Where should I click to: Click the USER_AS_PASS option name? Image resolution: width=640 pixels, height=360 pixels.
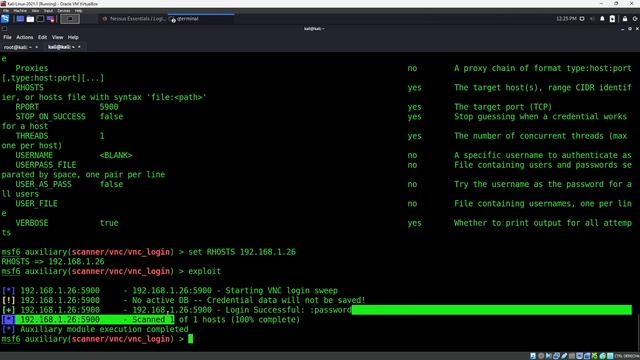coord(44,184)
